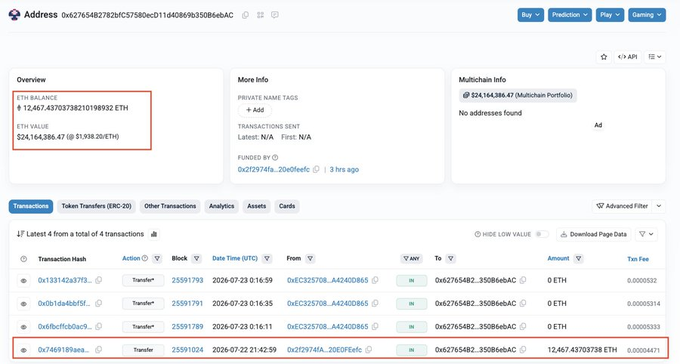Open the Analytics tab
This screenshot has height=364, width=680.
coord(222,206)
